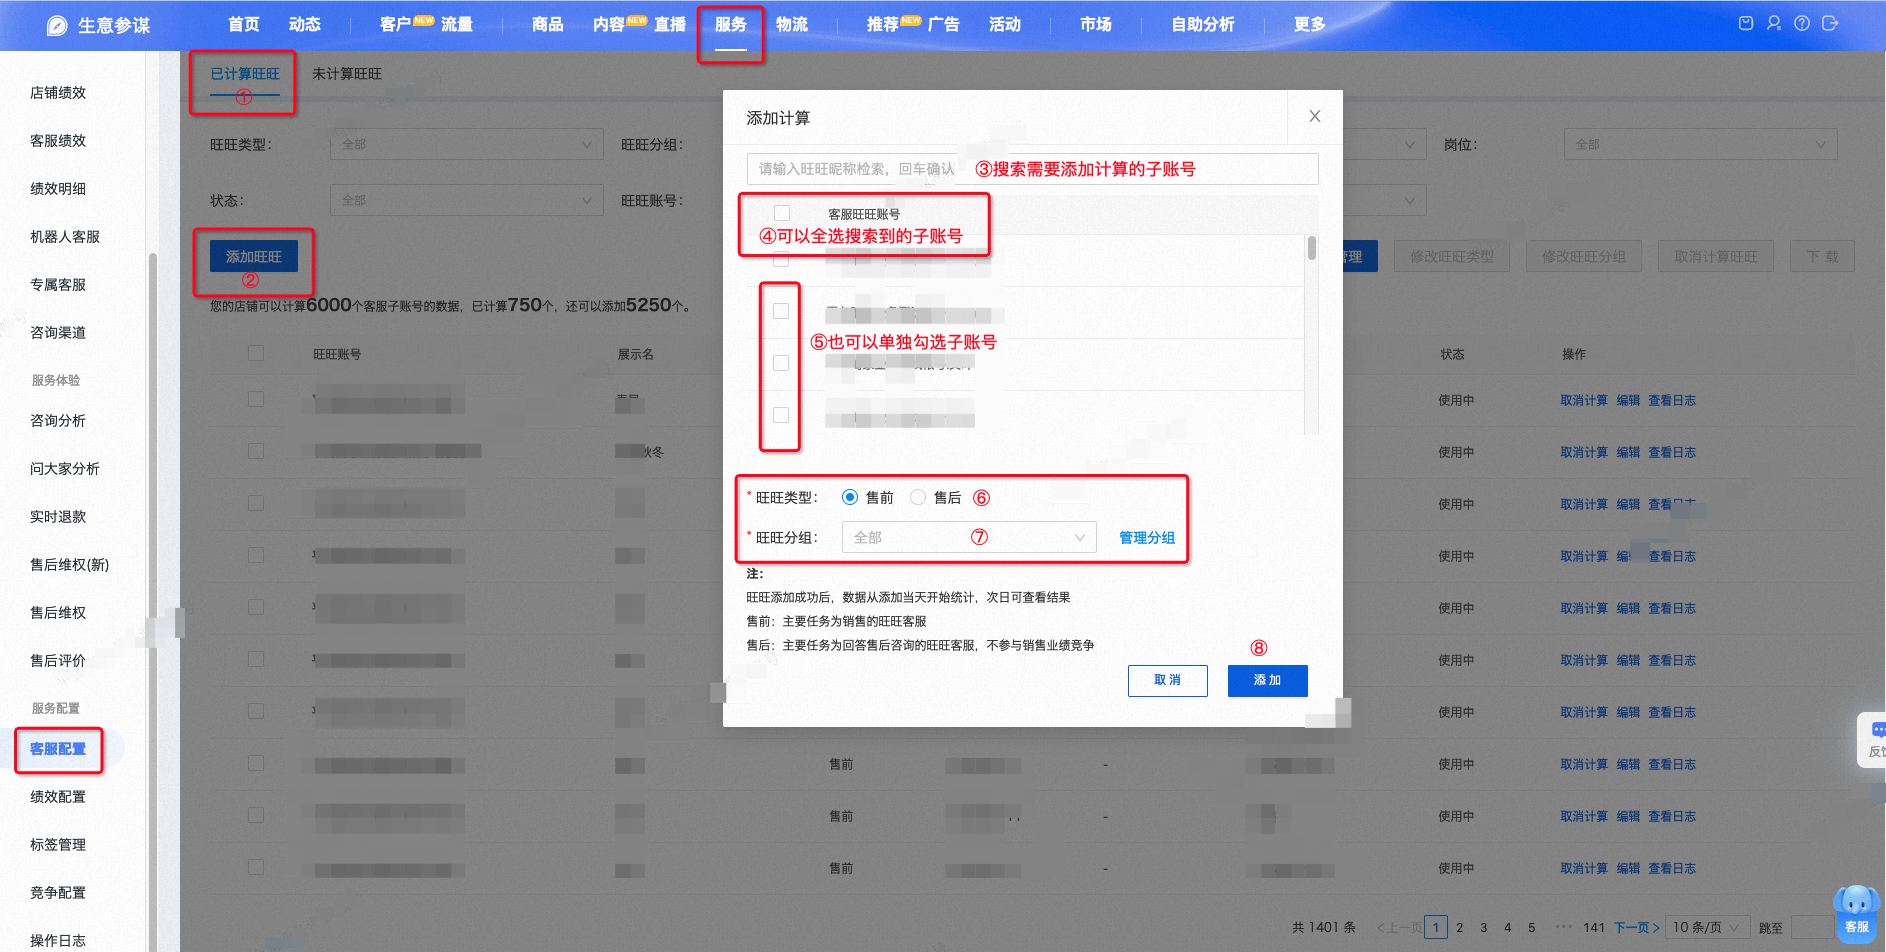Click the 取消 button in dialog
Screen dimensions: 1886x952
[1168, 680]
